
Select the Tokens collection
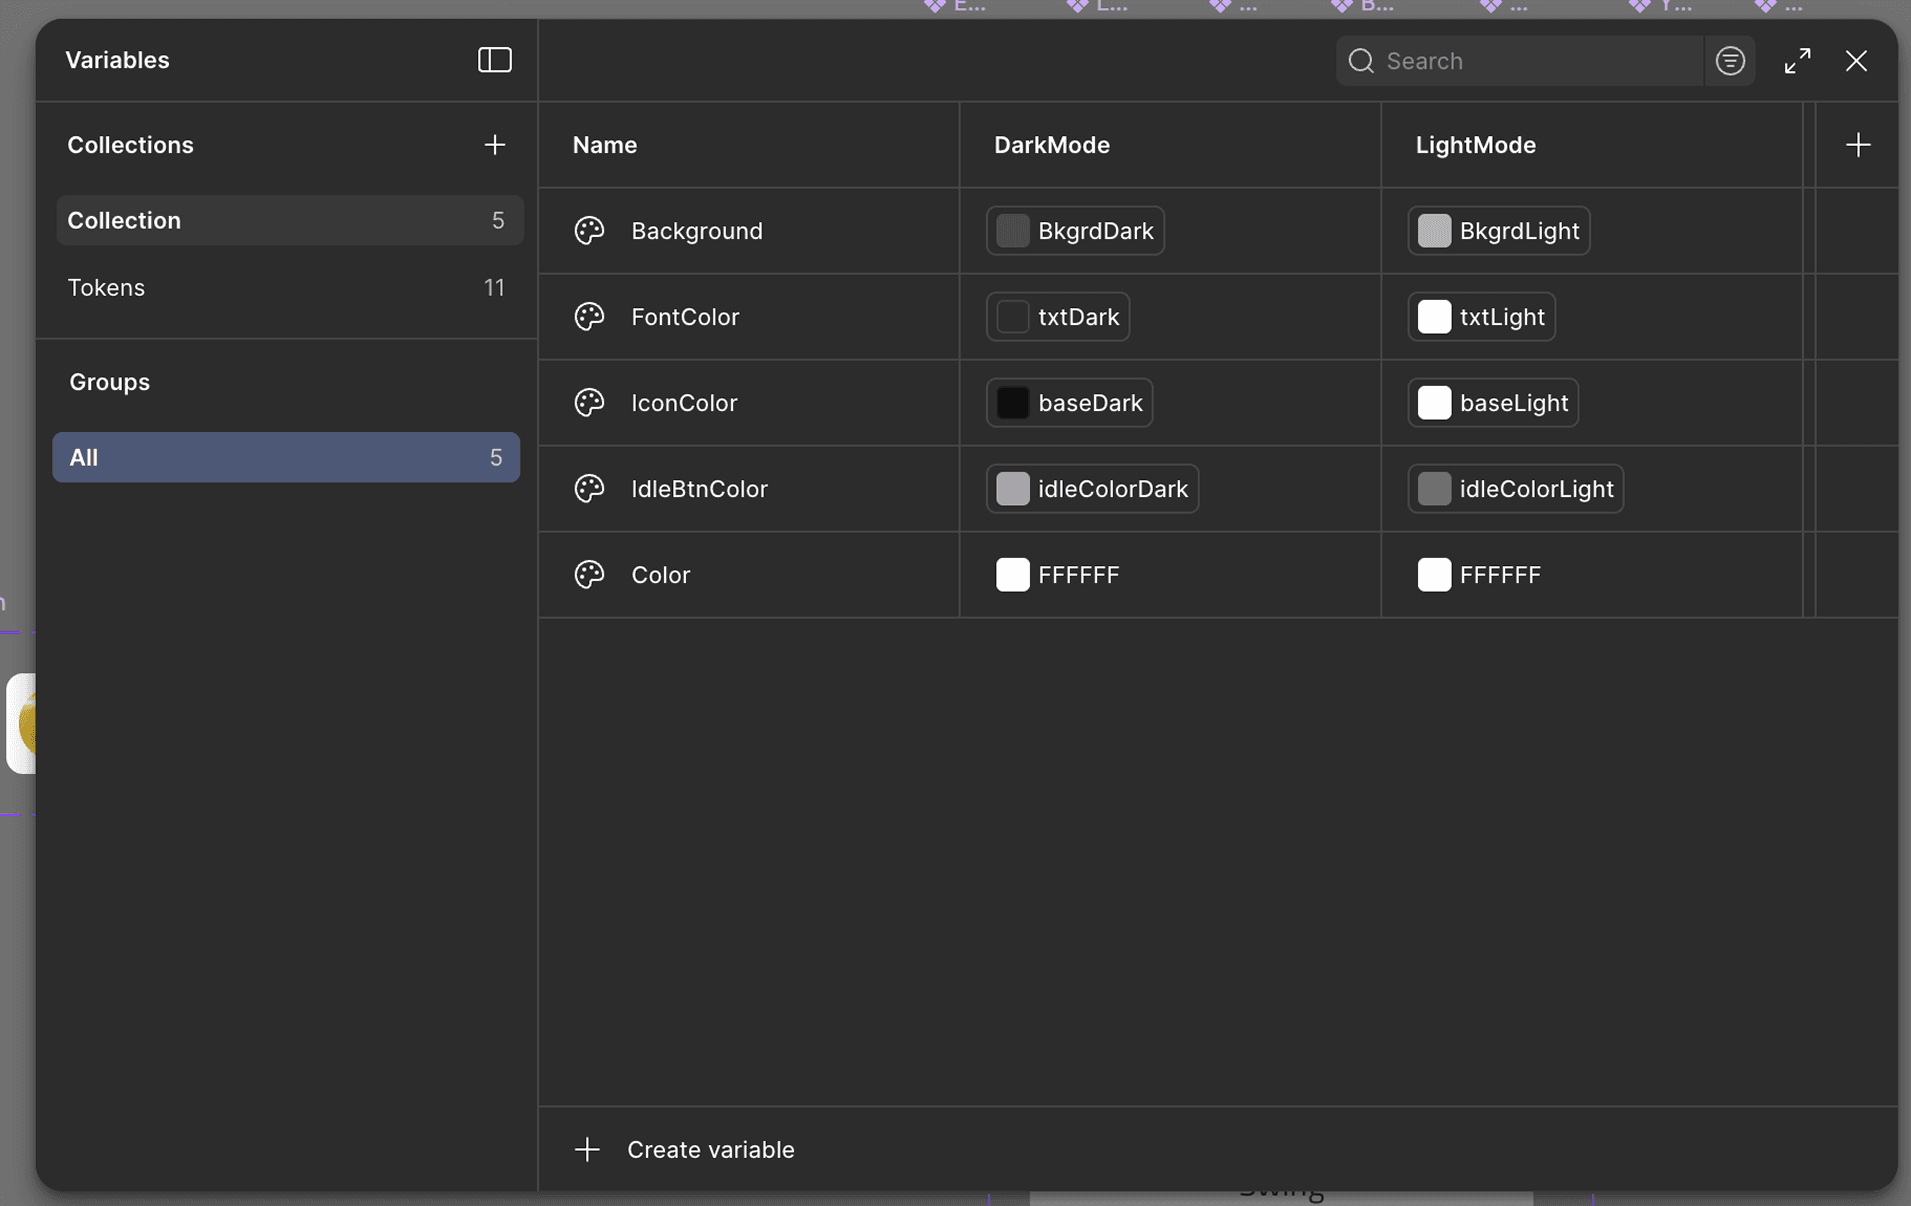(107, 287)
